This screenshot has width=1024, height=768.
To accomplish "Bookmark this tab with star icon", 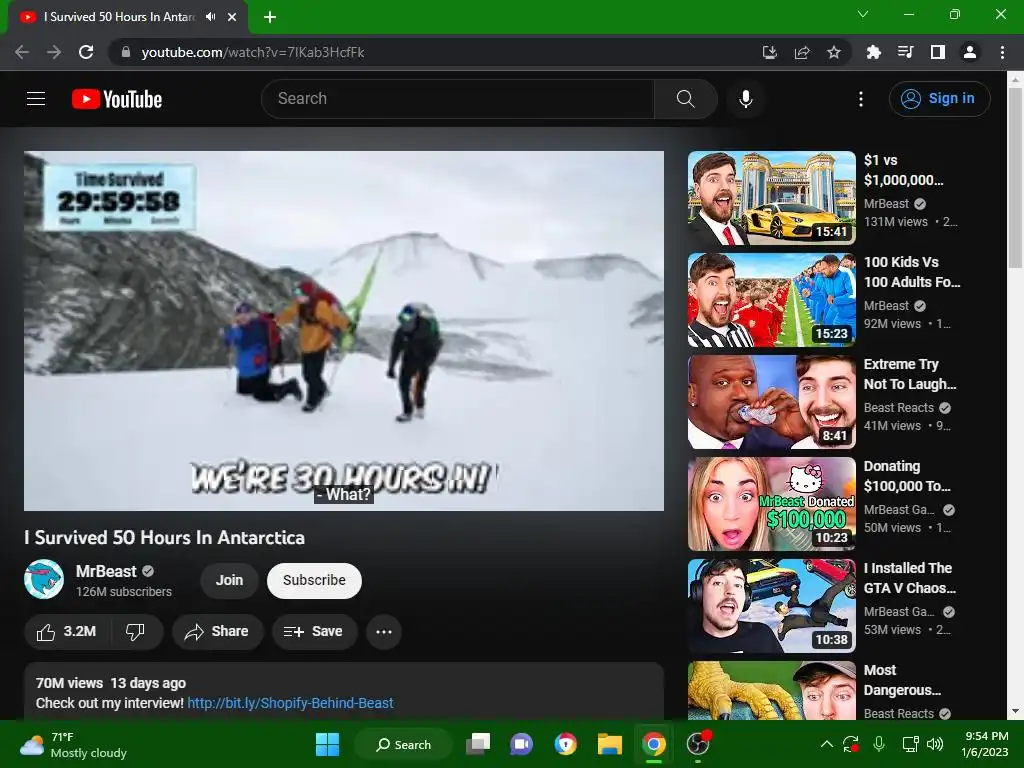I will 834,52.
